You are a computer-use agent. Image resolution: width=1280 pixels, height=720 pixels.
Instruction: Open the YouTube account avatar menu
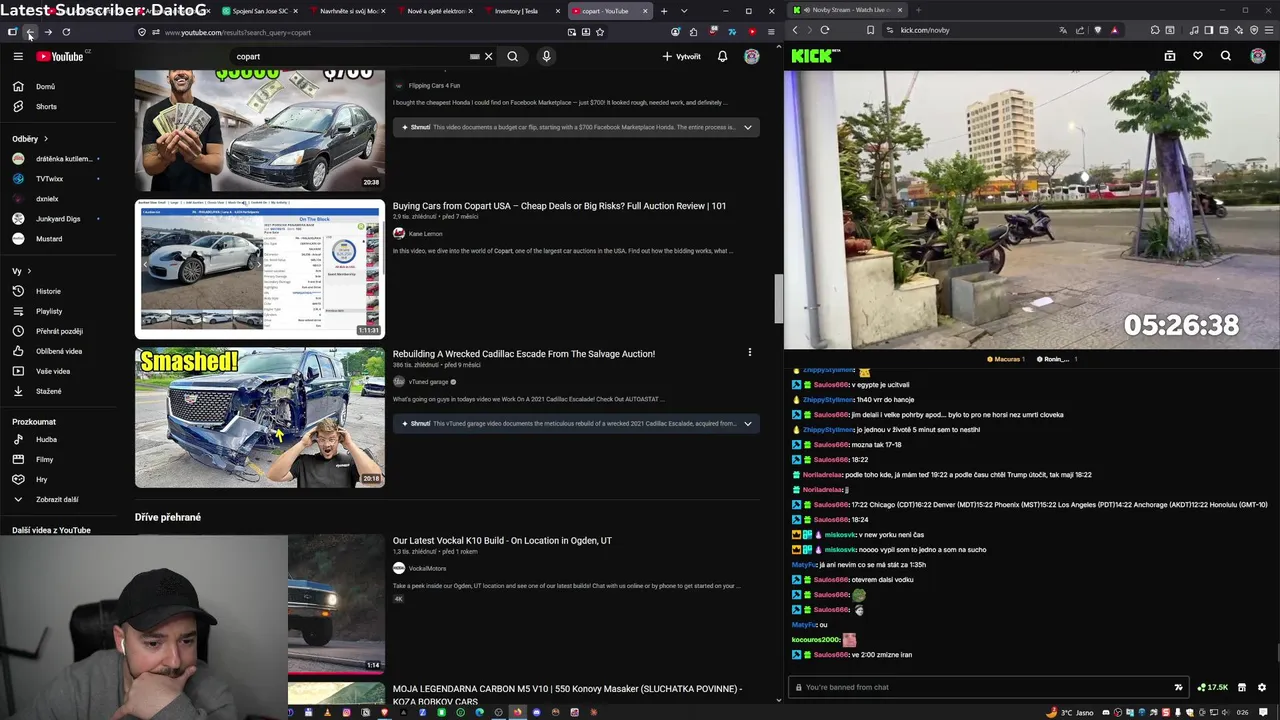(752, 56)
